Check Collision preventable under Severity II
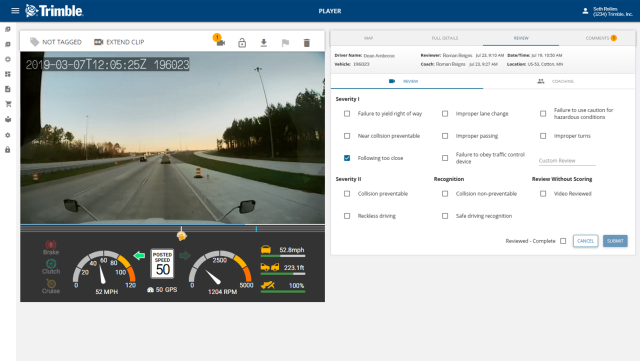This screenshot has height=361, width=640. coord(347,194)
